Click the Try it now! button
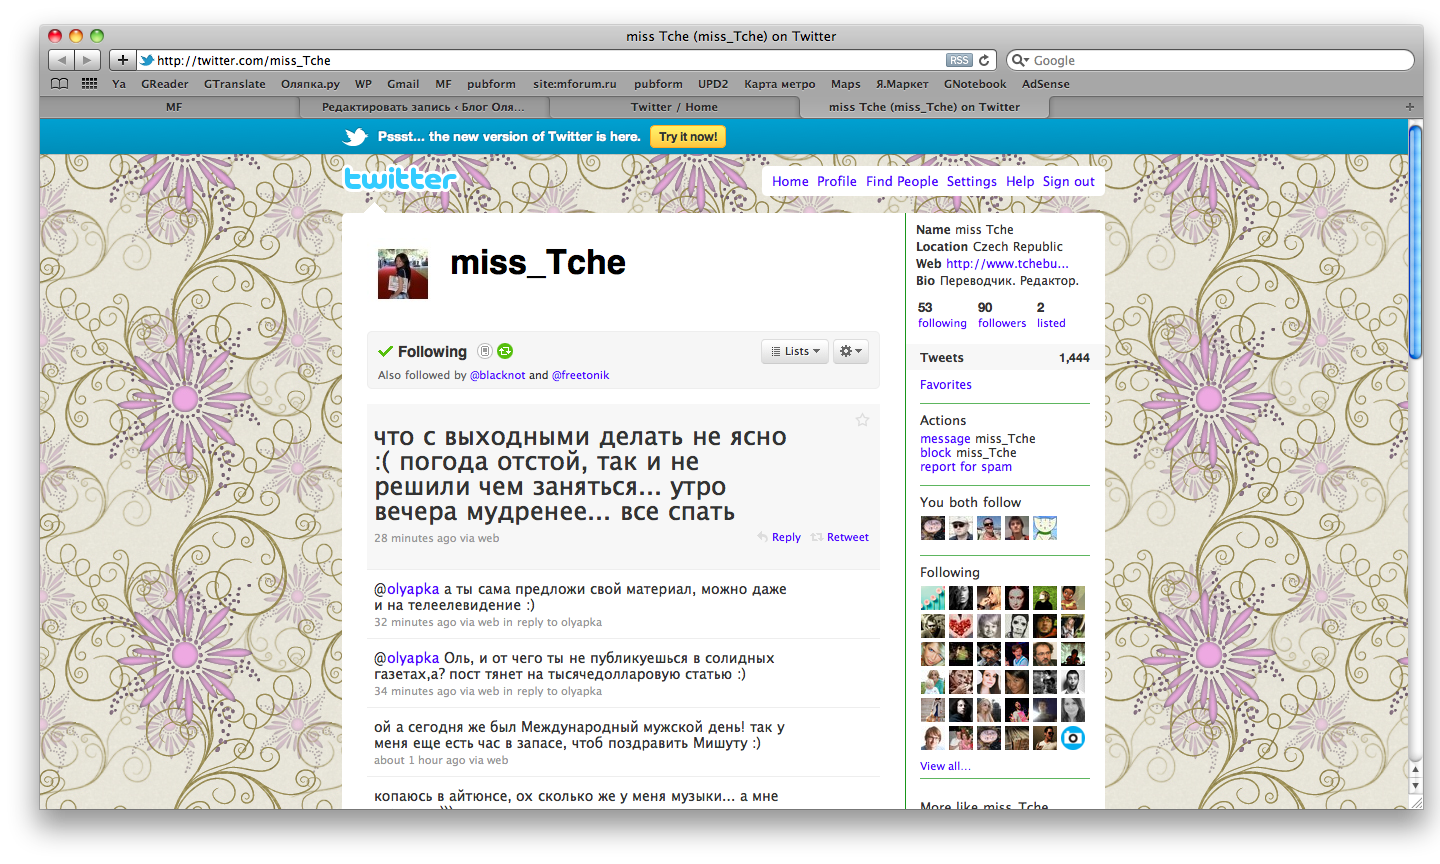Image resolution: width=1440 pixels, height=864 pixels. tap(688, 137)
